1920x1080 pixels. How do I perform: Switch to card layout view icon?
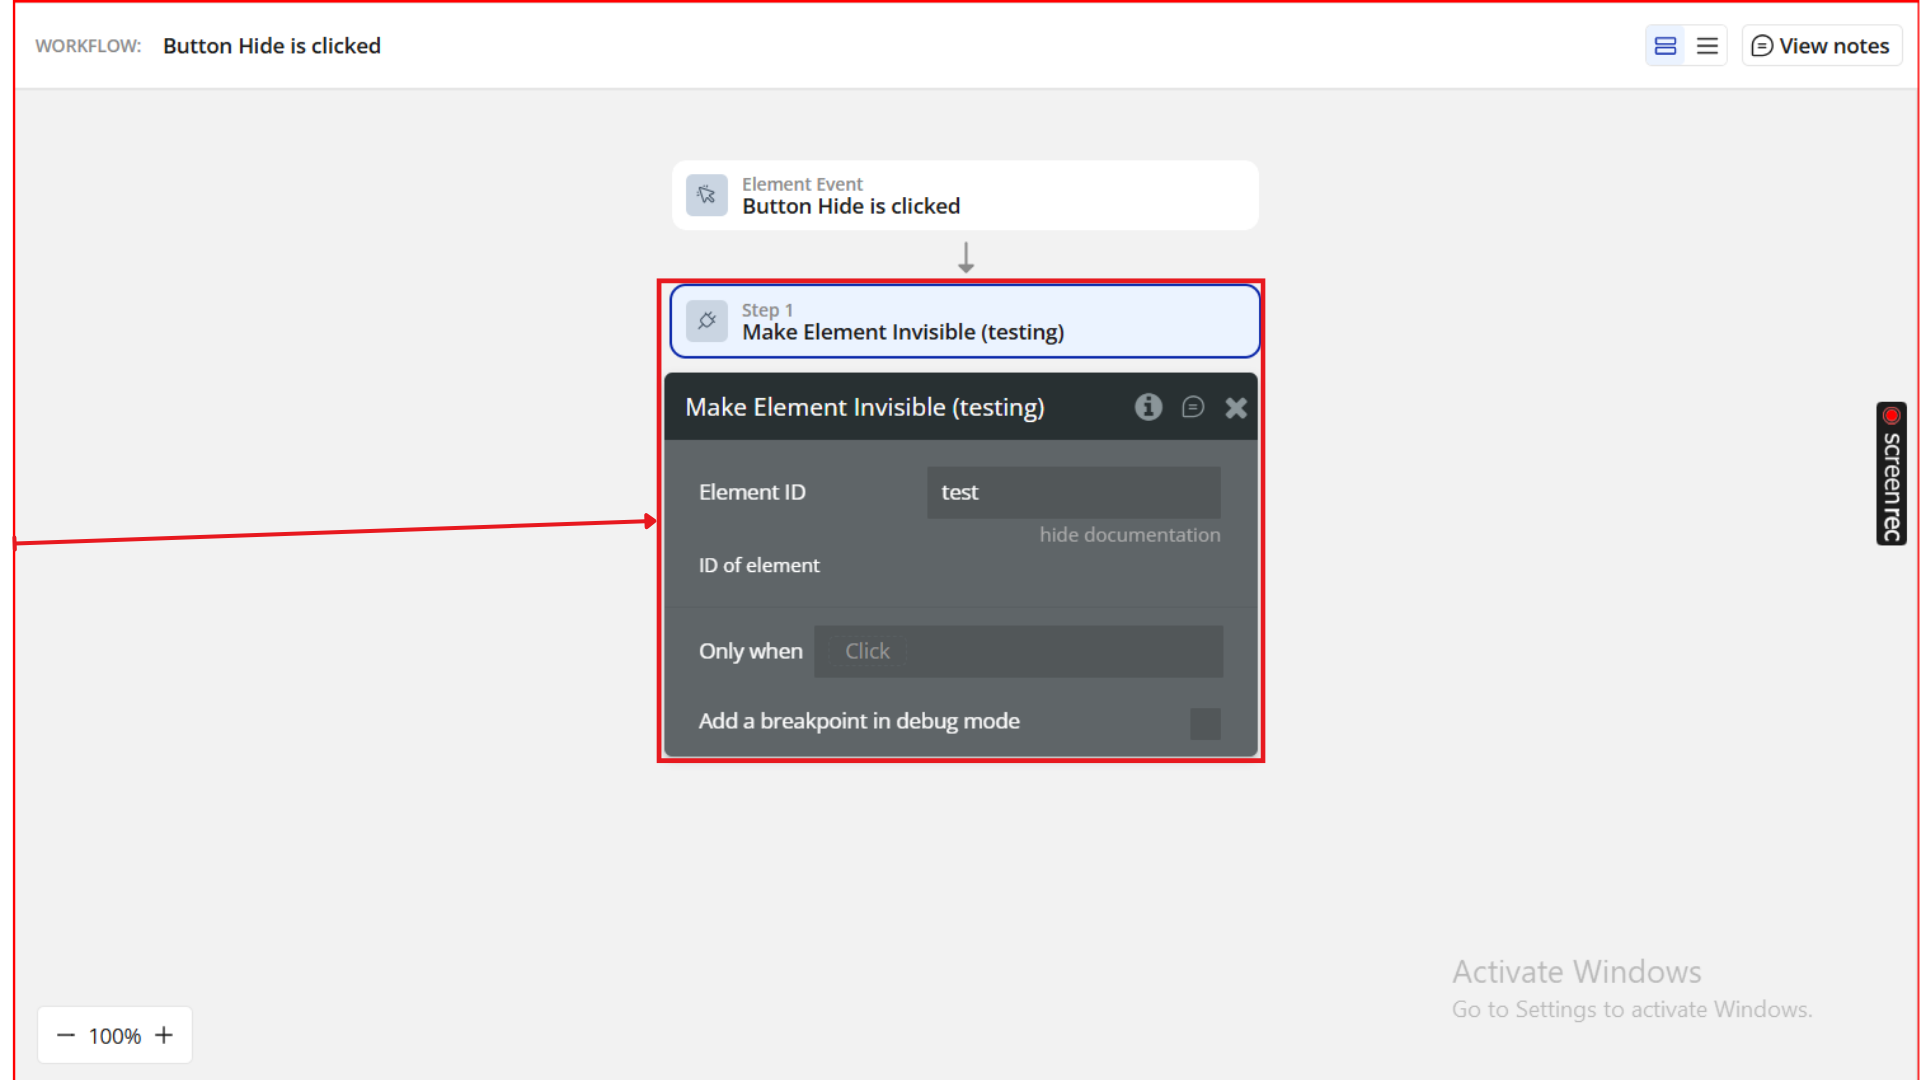(x=1665, y=46)
